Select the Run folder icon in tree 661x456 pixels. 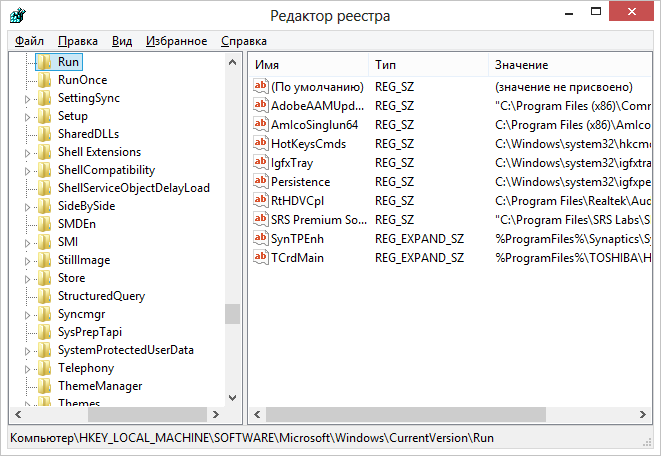click(44, 62)
